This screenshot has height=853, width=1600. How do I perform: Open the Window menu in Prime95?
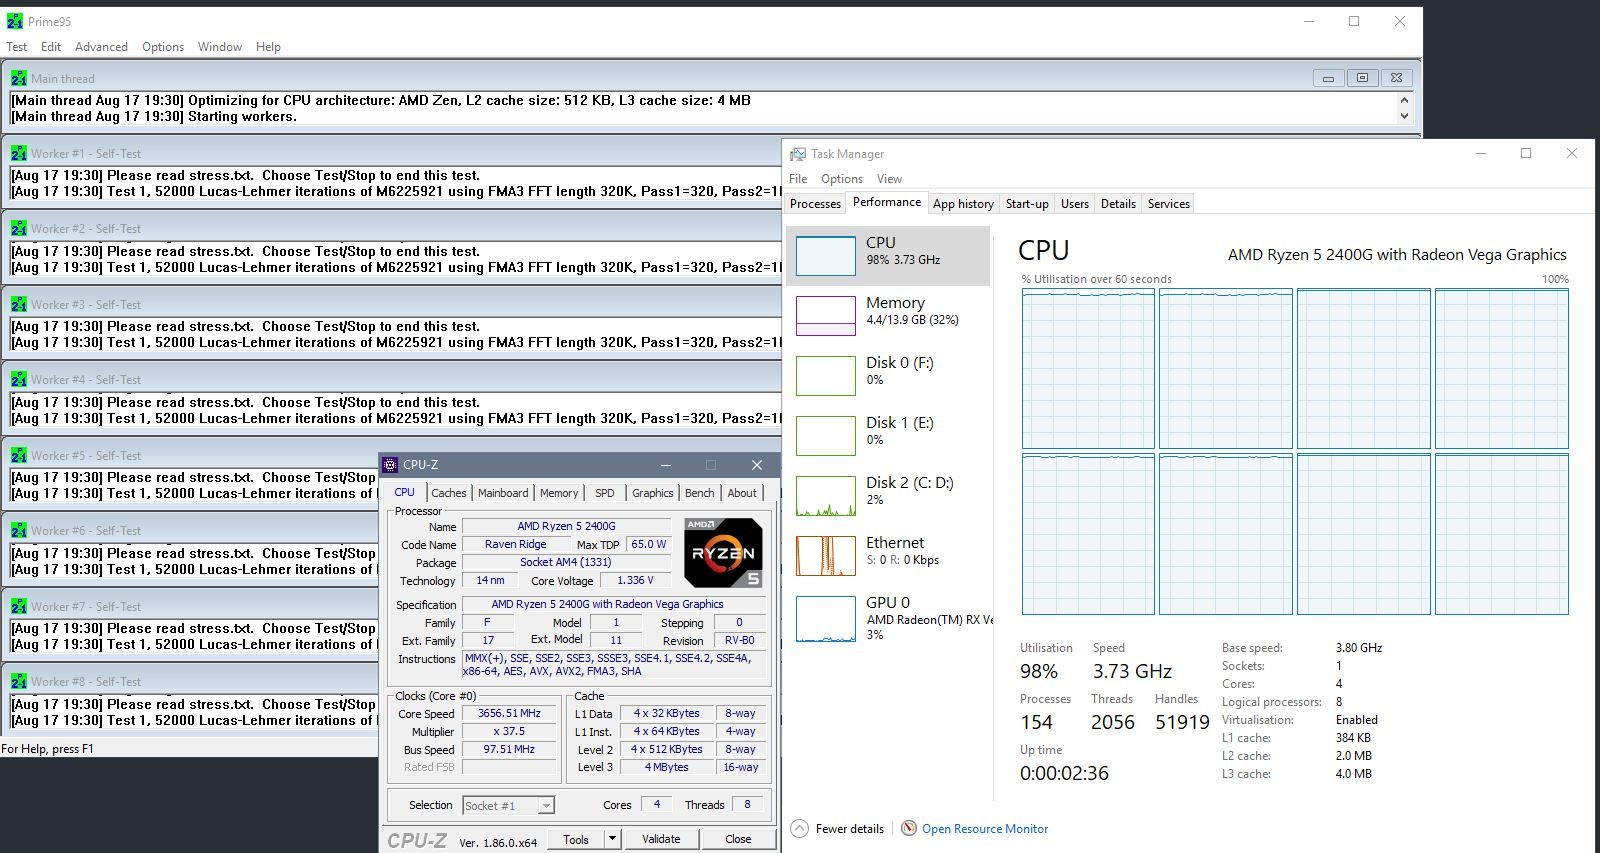(x=220, y=47)
